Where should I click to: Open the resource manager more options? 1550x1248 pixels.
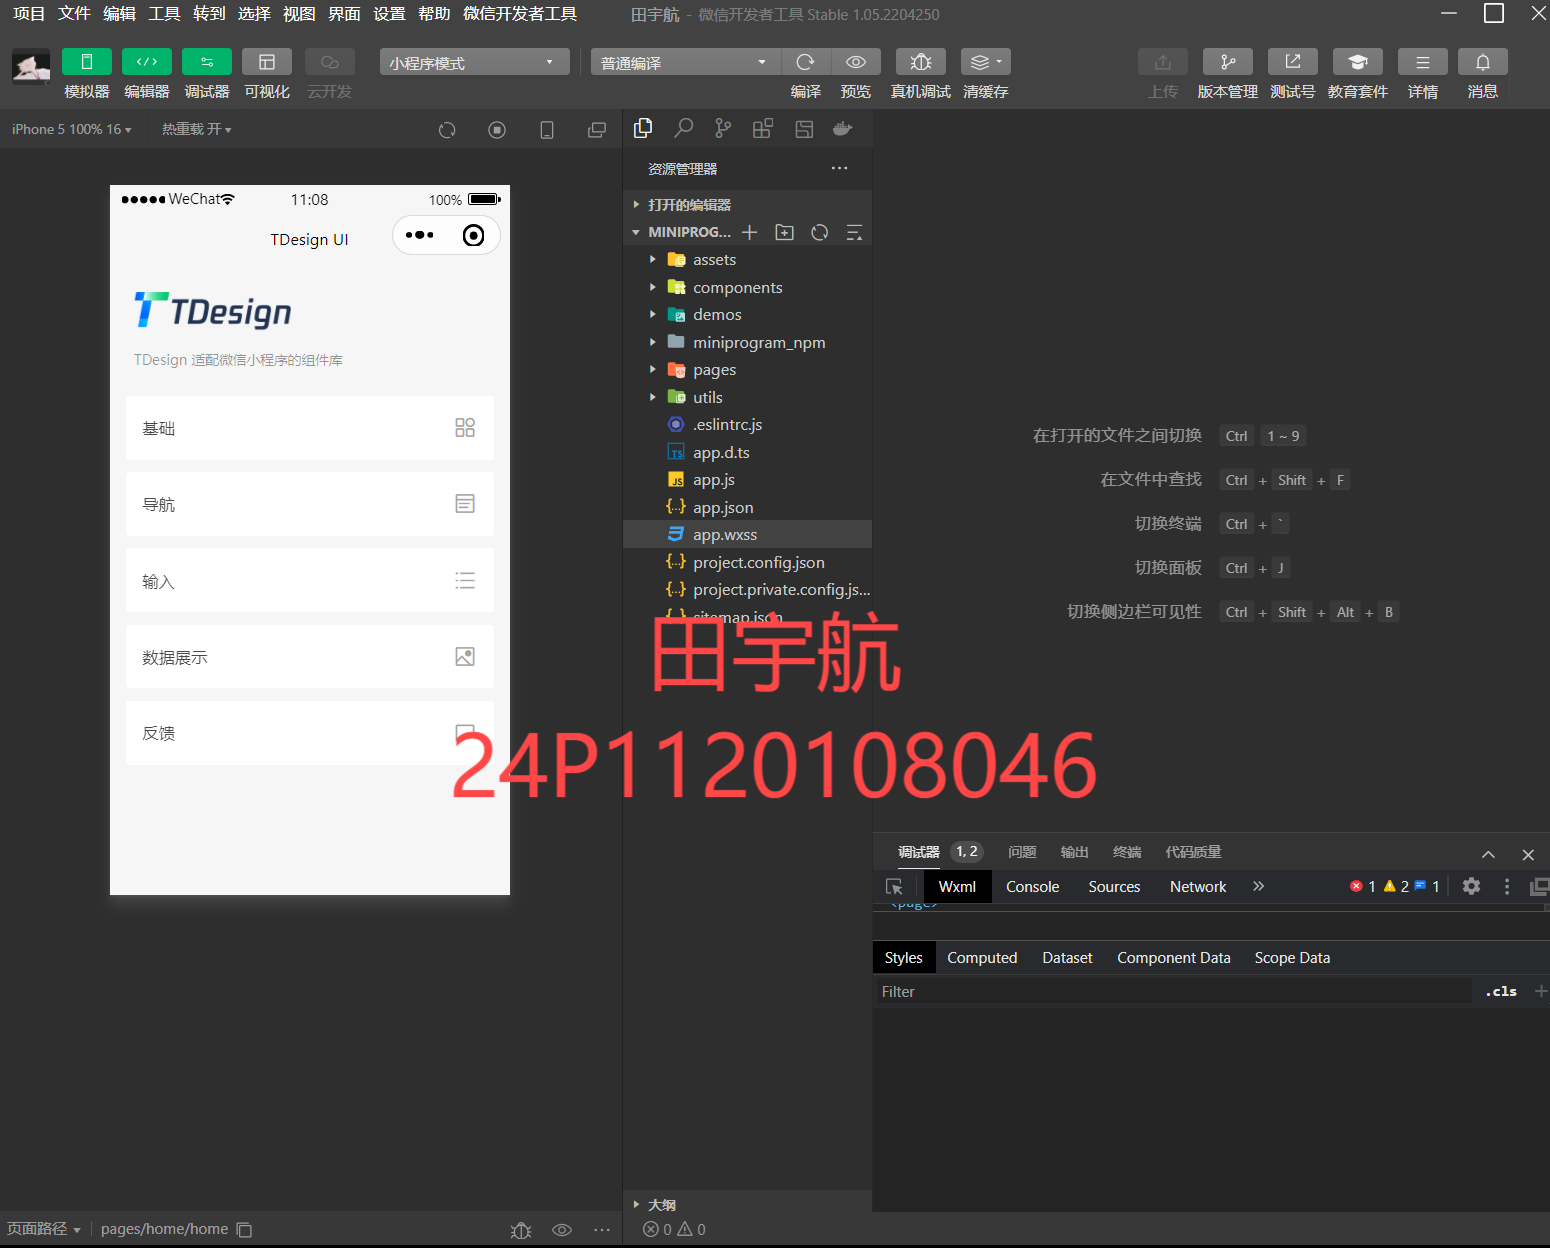click(x=839, y=168)
